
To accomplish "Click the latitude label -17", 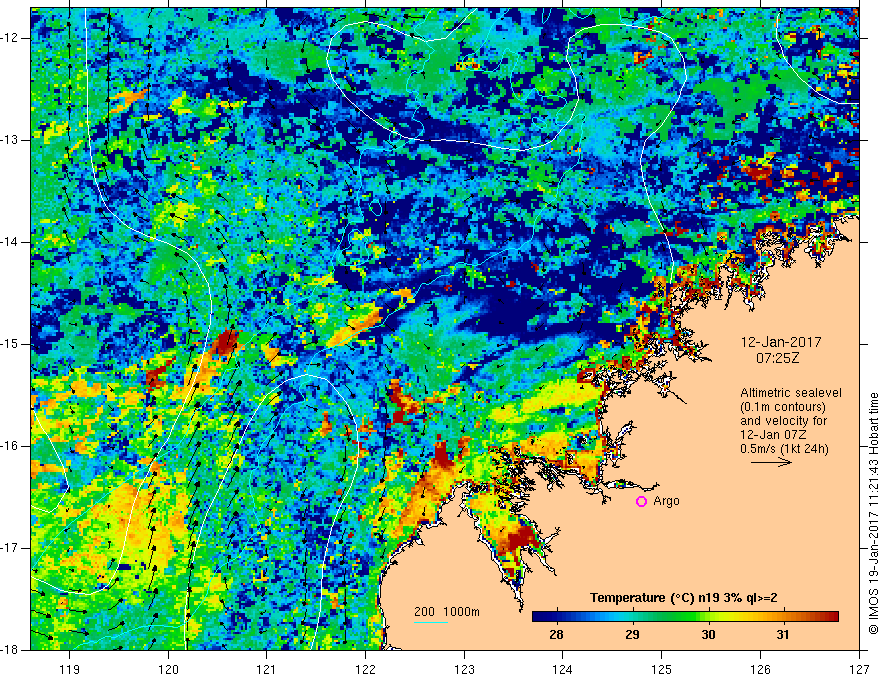I will pyautogui.click(x=9, y=548).
